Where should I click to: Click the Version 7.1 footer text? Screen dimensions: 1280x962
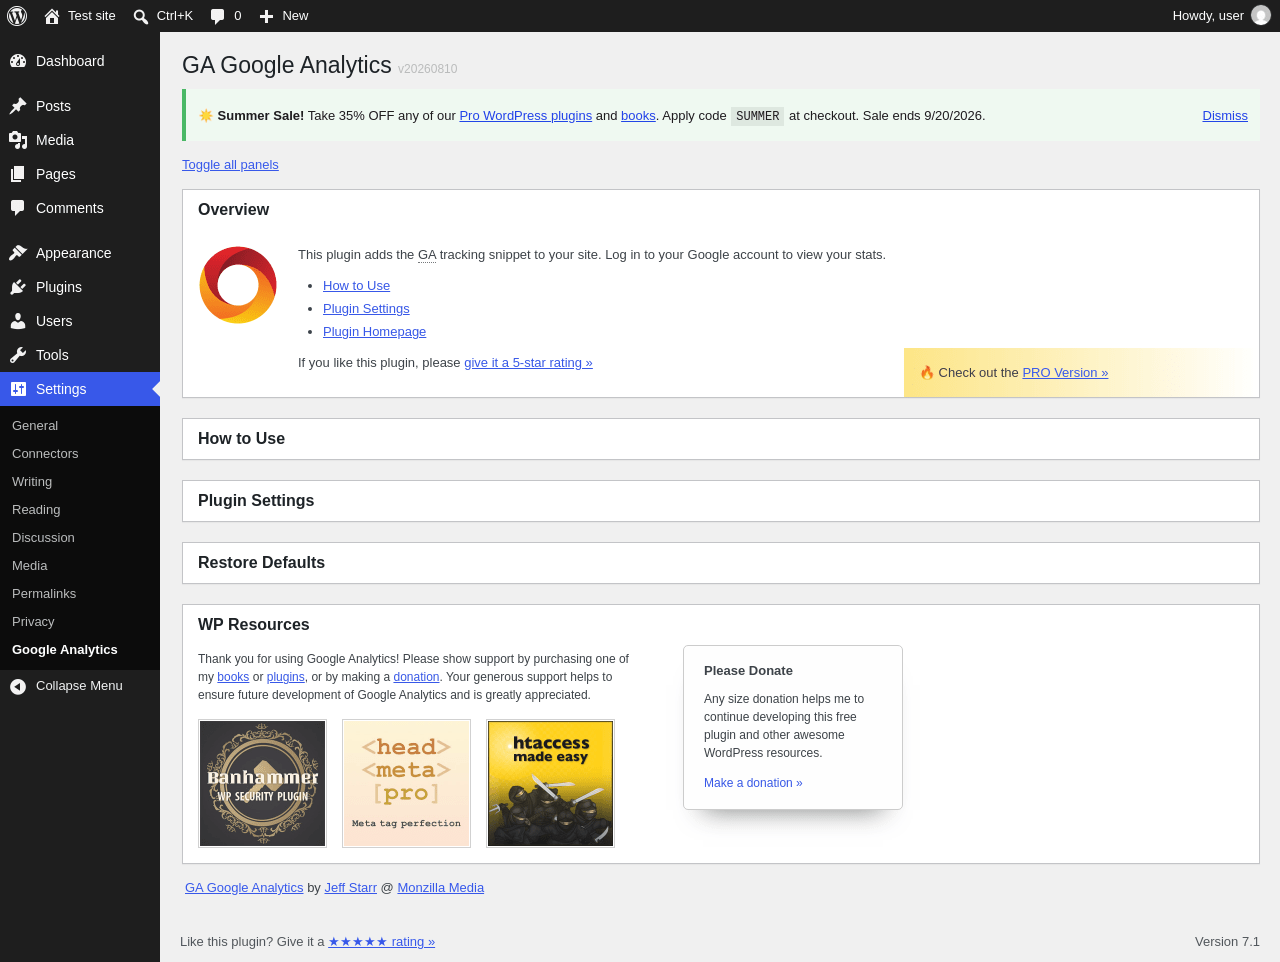1227,942
